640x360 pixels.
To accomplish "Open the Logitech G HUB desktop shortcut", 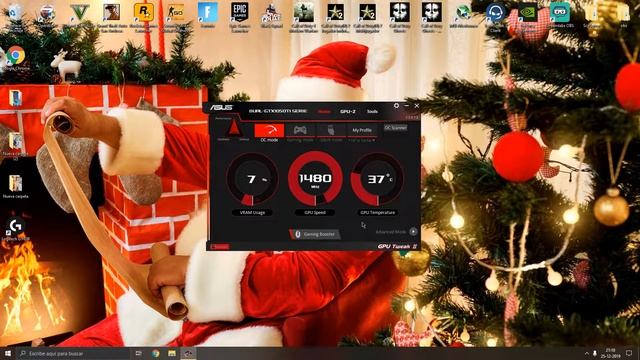I will click(x=16, y=229).
